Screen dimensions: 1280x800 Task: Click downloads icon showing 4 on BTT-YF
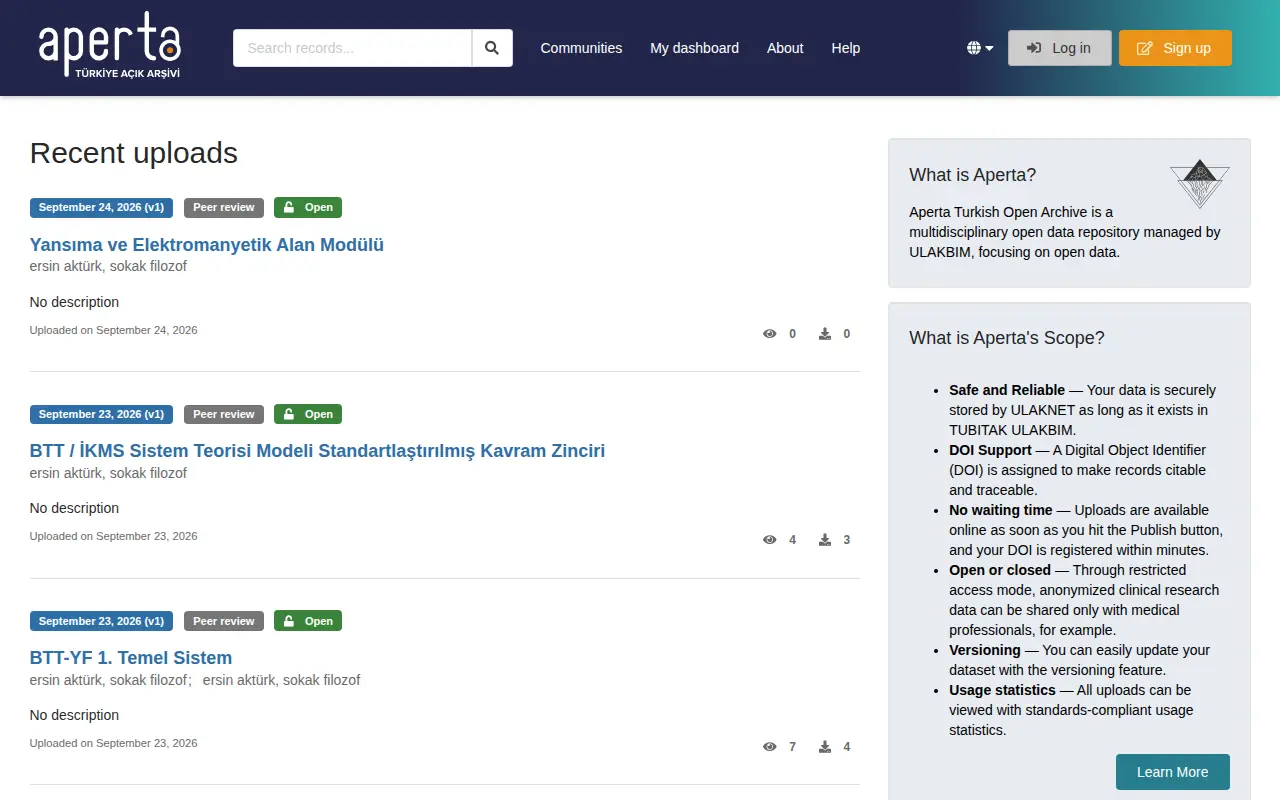coord(825,747)
